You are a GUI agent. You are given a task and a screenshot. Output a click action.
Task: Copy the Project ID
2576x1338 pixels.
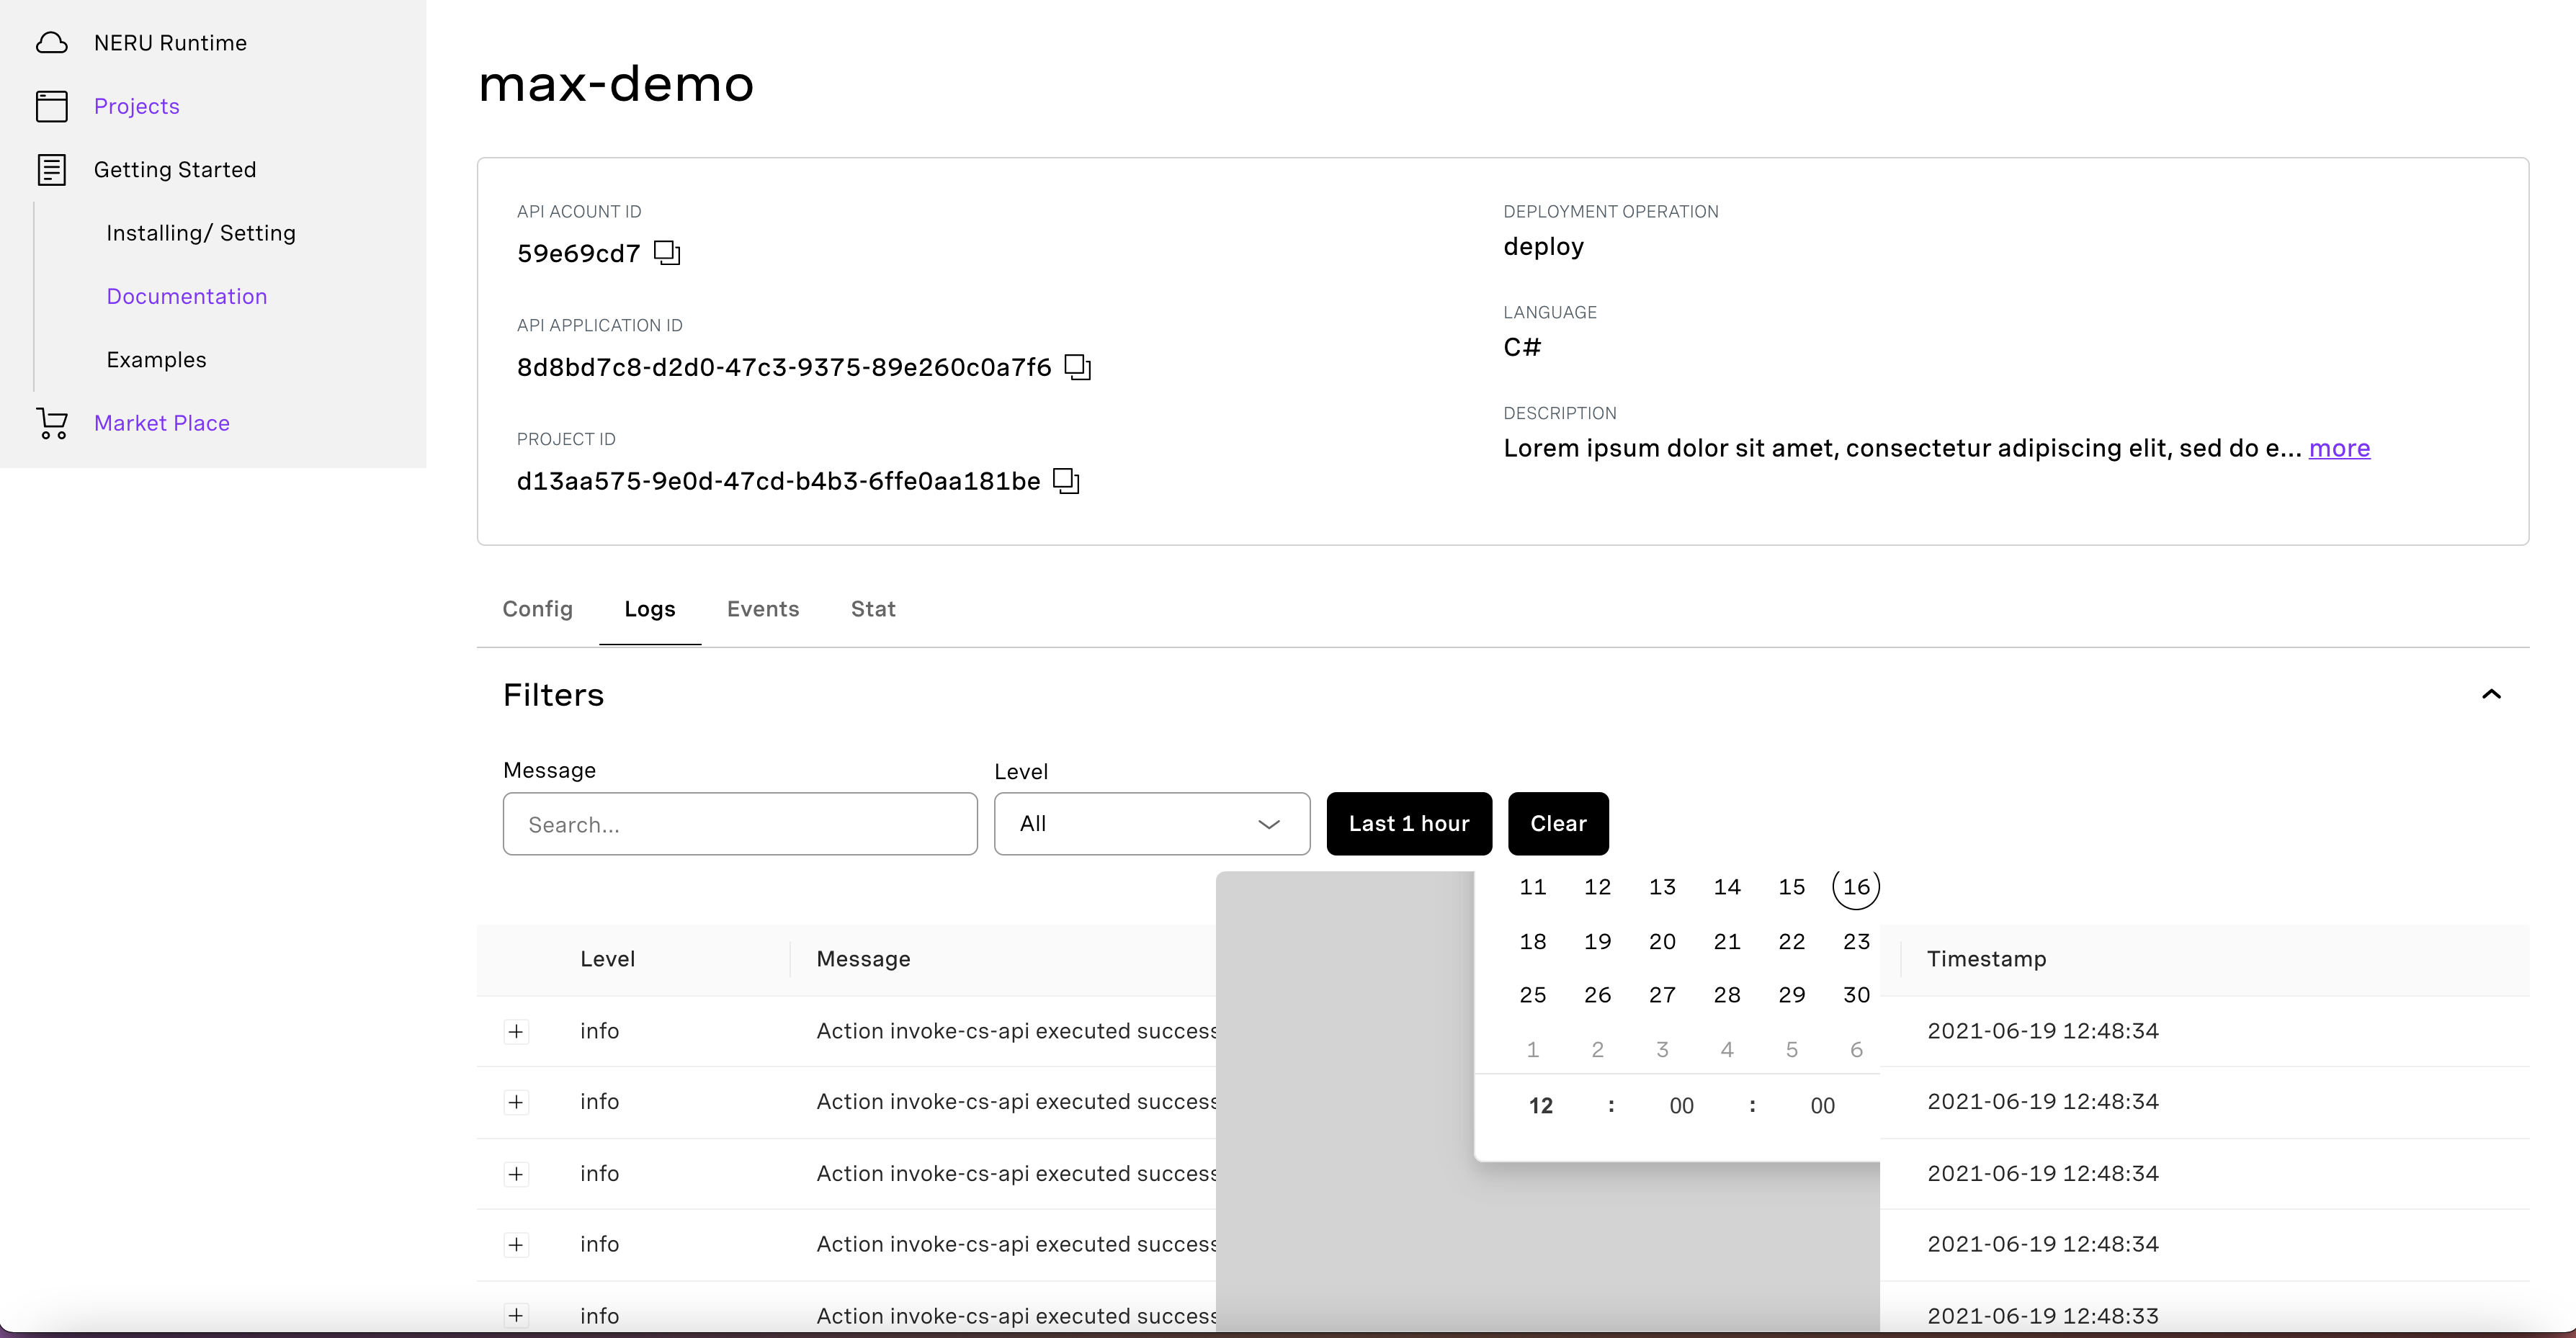(1066, 480)
